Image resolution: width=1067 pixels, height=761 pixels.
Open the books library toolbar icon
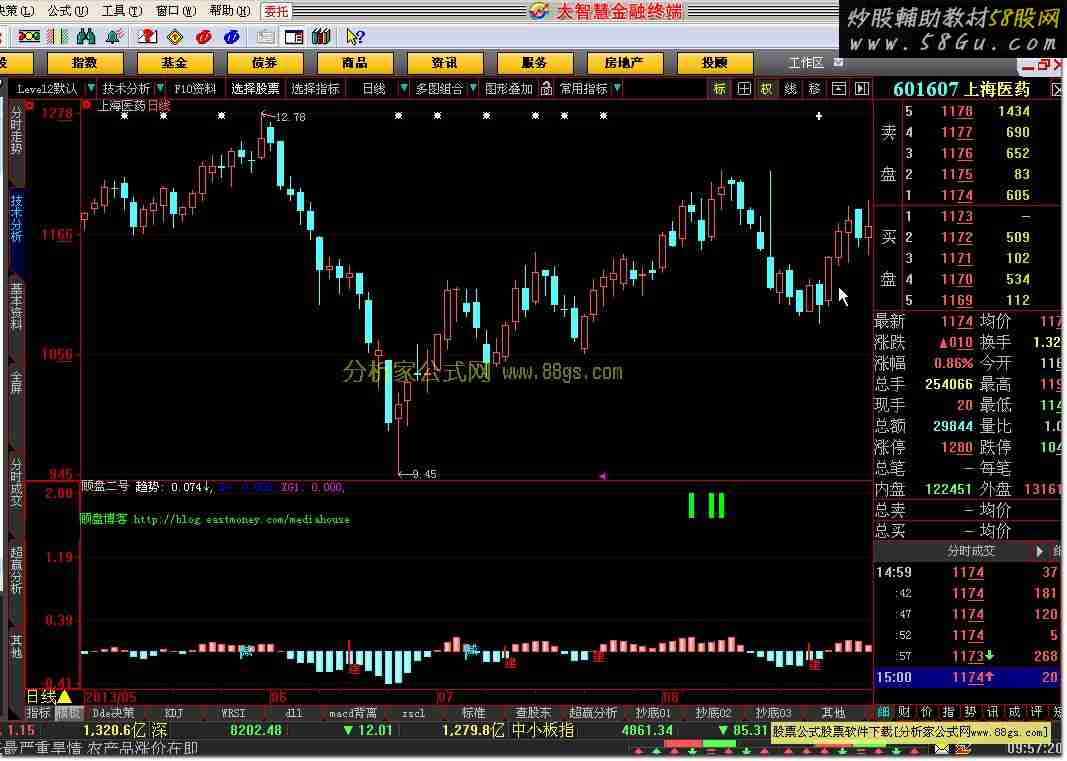(x=321, y=37)
